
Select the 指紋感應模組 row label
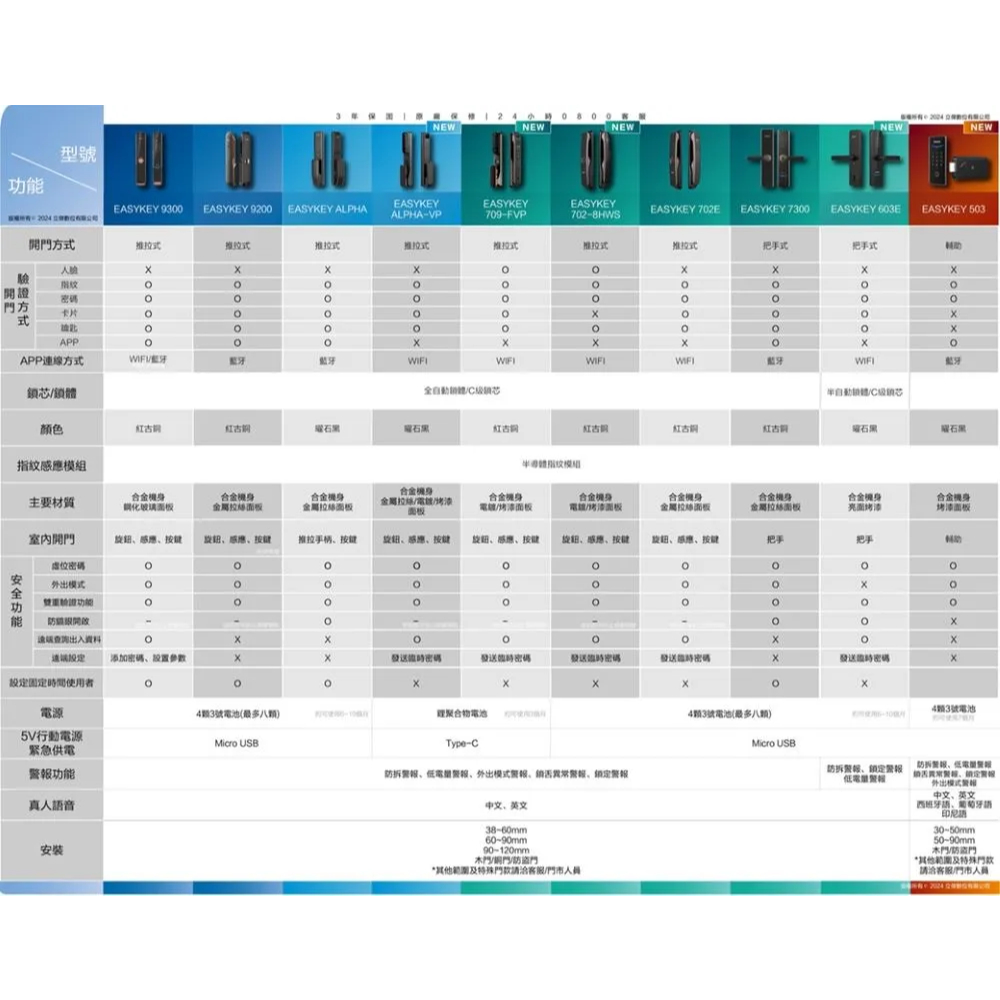(x=52, y=465)
